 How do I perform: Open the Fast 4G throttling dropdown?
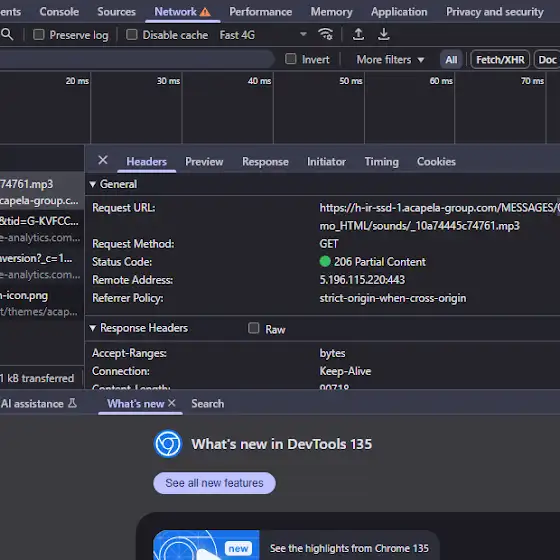coord(263,35)
